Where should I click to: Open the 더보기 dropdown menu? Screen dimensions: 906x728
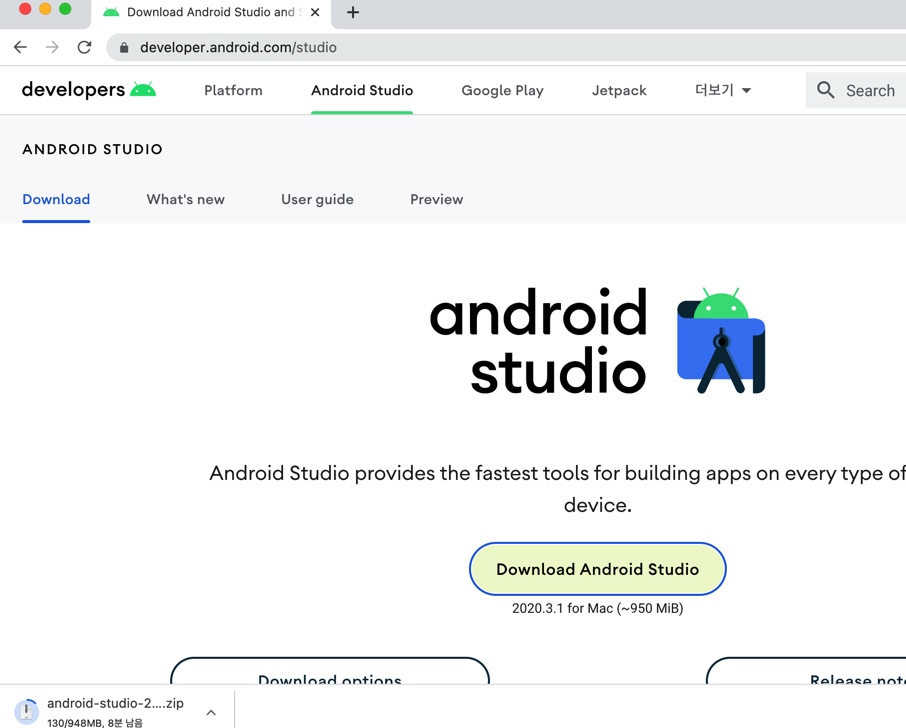pyautogui.click(x=723, y=90)
